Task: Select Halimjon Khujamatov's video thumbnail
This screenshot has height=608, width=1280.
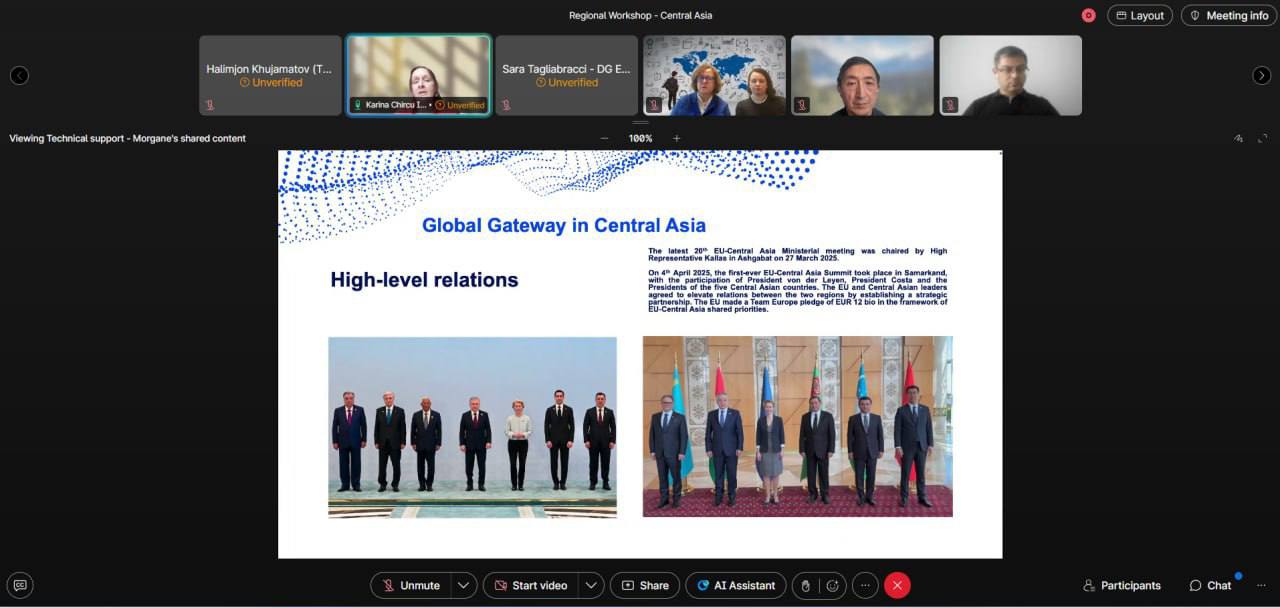Action: pos(270,75)
